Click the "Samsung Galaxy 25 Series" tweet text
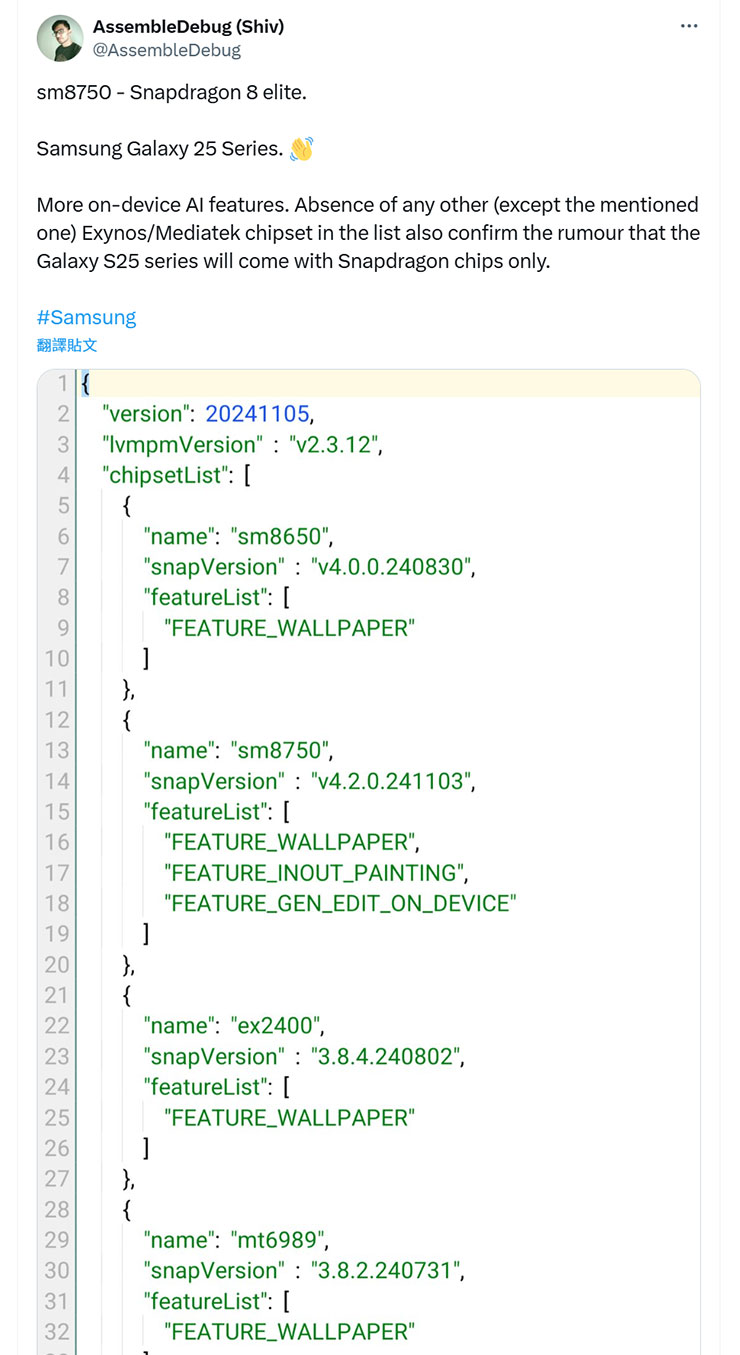The width and height of the screenshot is (740, 1355). (160, 149)
